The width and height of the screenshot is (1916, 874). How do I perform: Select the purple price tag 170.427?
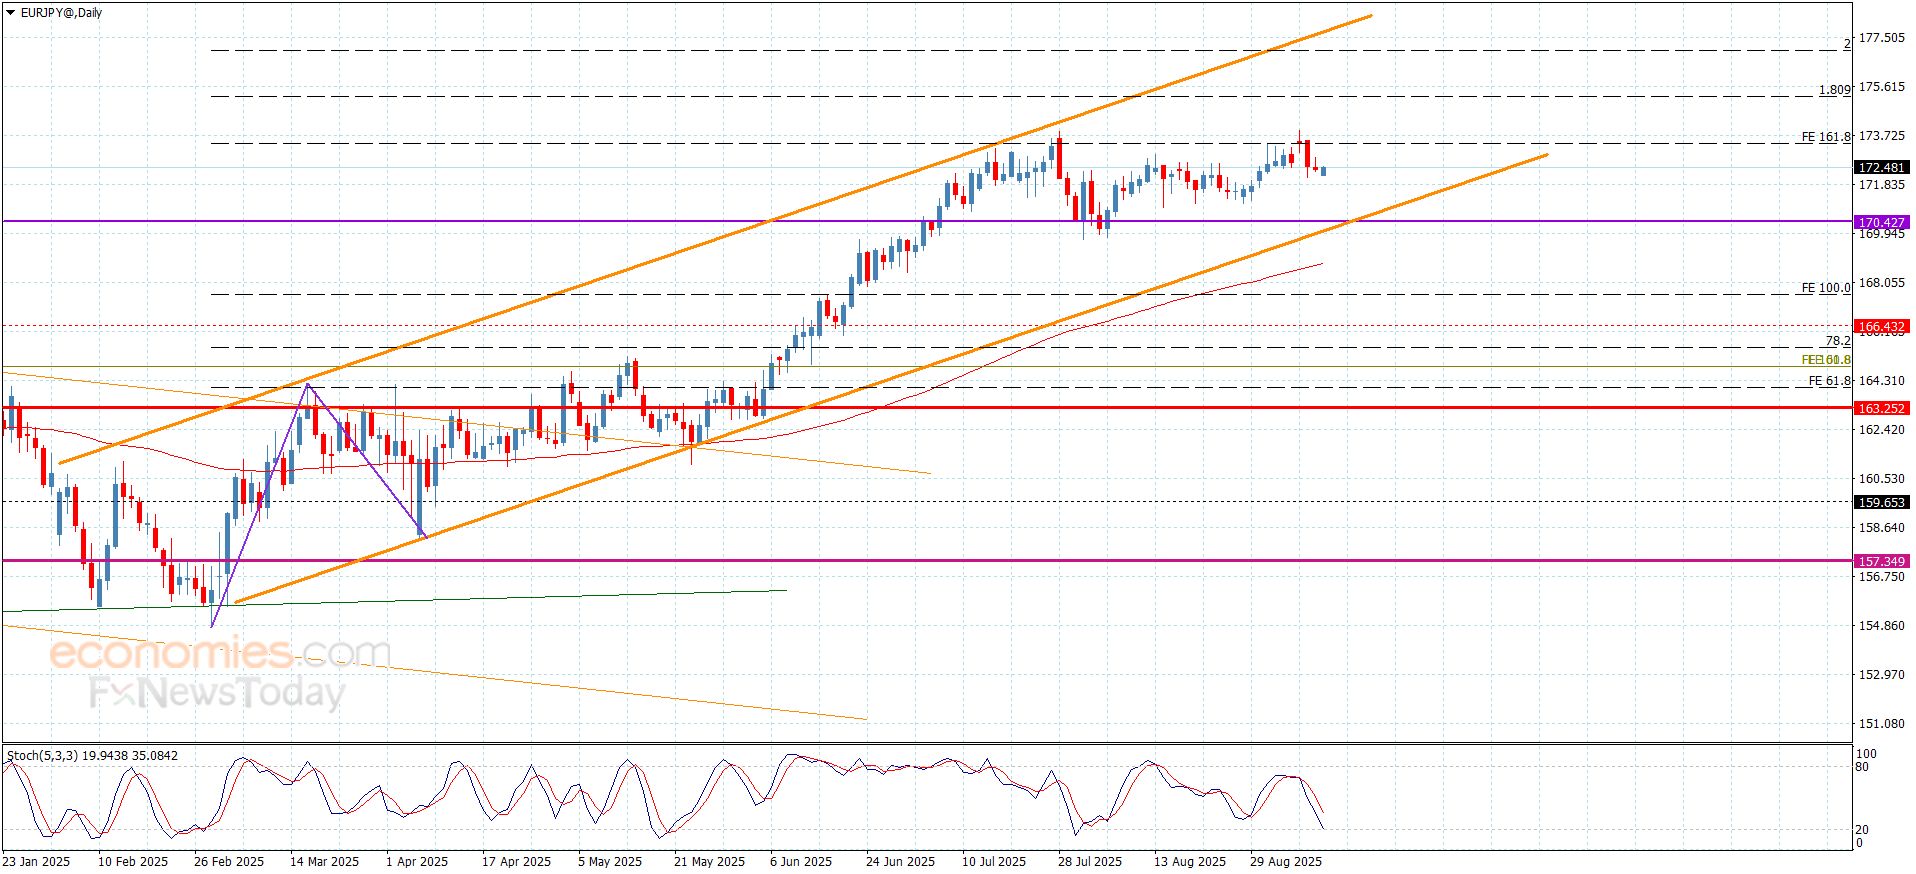(x=1881, y=222)
